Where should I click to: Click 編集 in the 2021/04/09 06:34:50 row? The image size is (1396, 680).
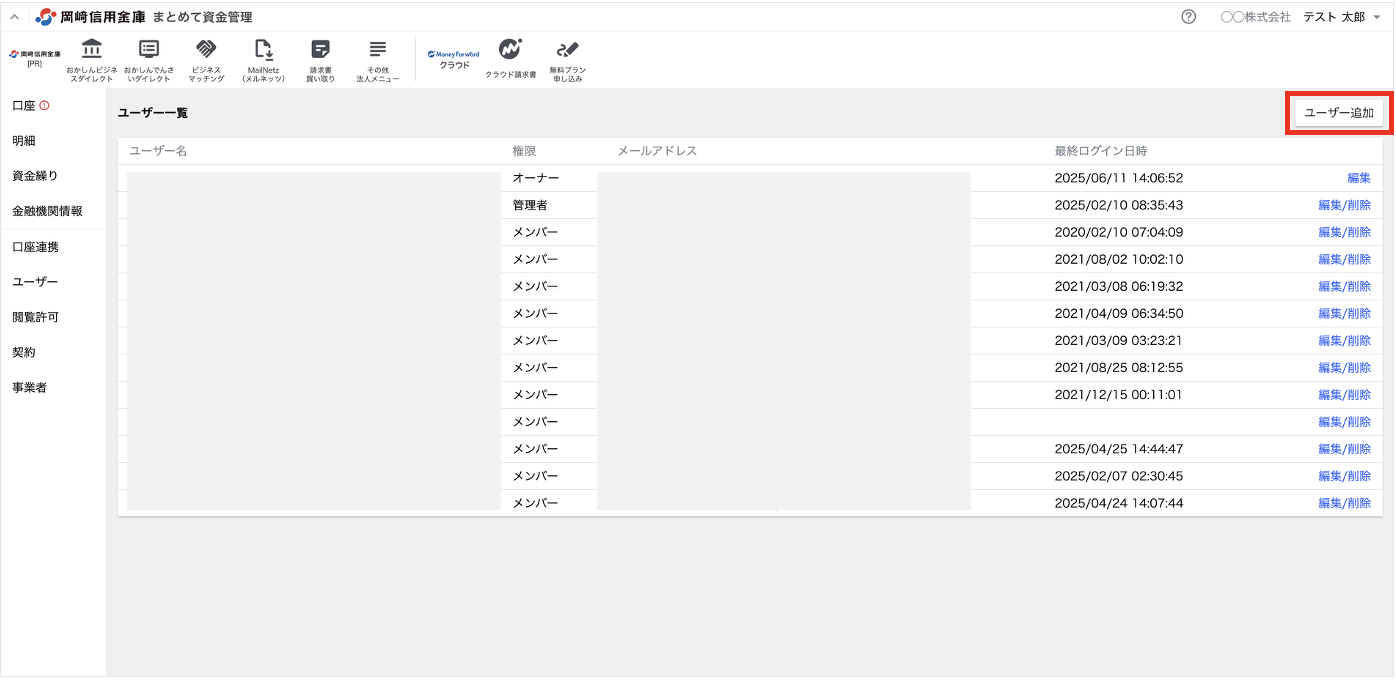pyautogui.click(x=1330, y=313)
